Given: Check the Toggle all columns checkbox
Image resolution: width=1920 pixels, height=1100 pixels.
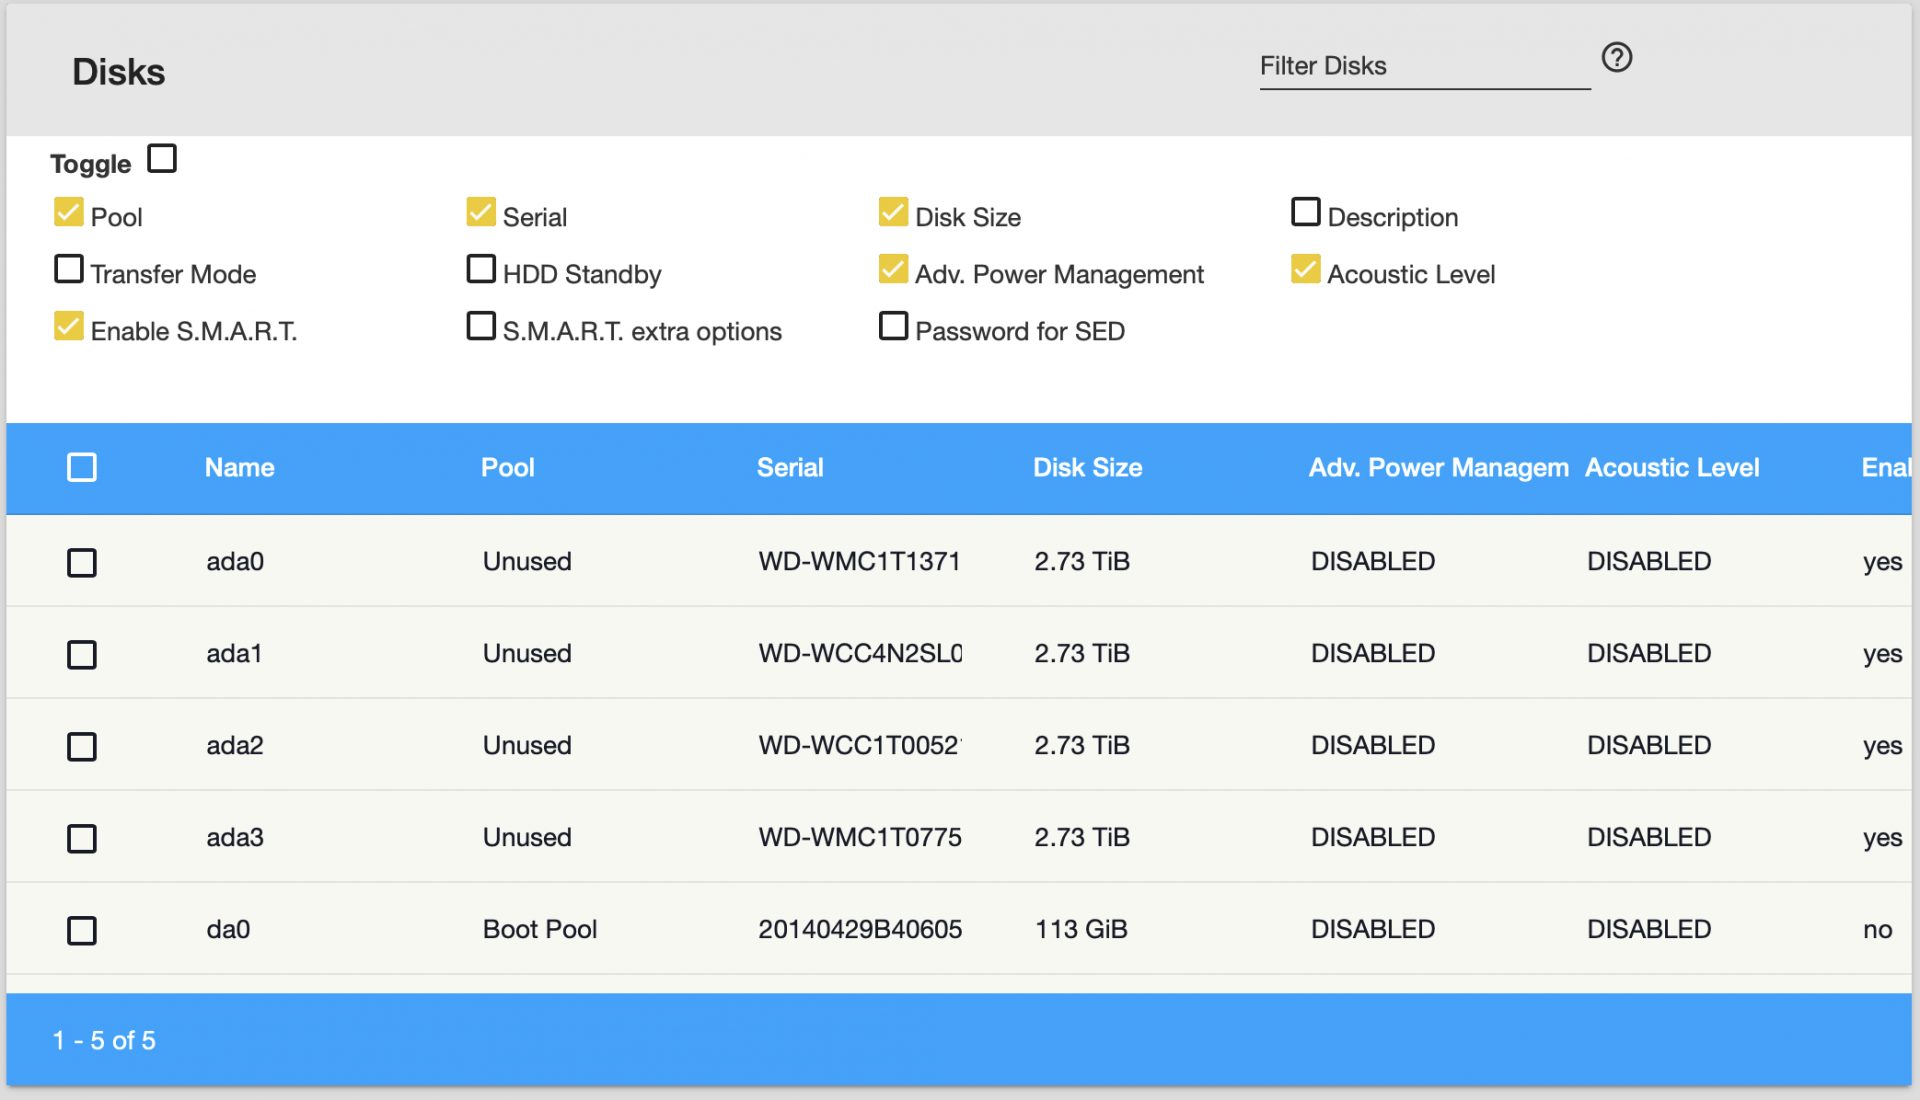Looking at the screenshot, I should point(162,159).
